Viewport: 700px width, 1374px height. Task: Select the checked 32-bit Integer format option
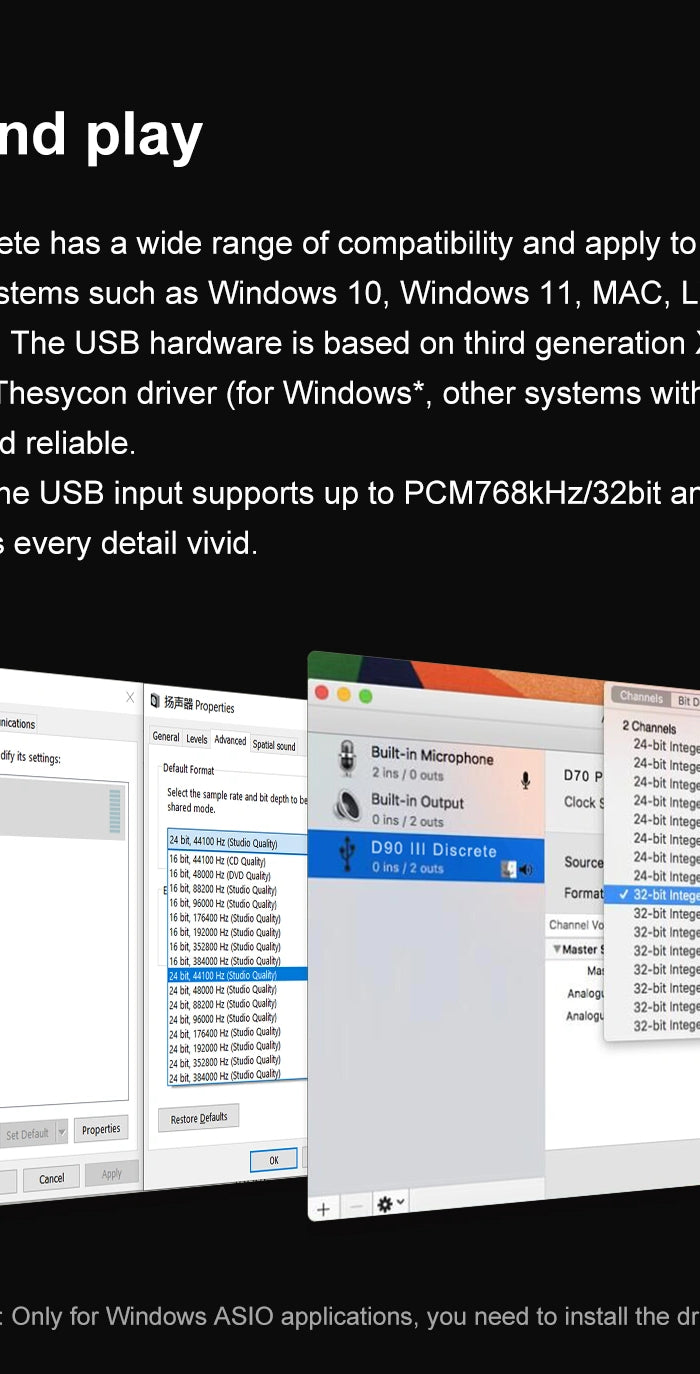pyautogui.click(x=660, y=895)
